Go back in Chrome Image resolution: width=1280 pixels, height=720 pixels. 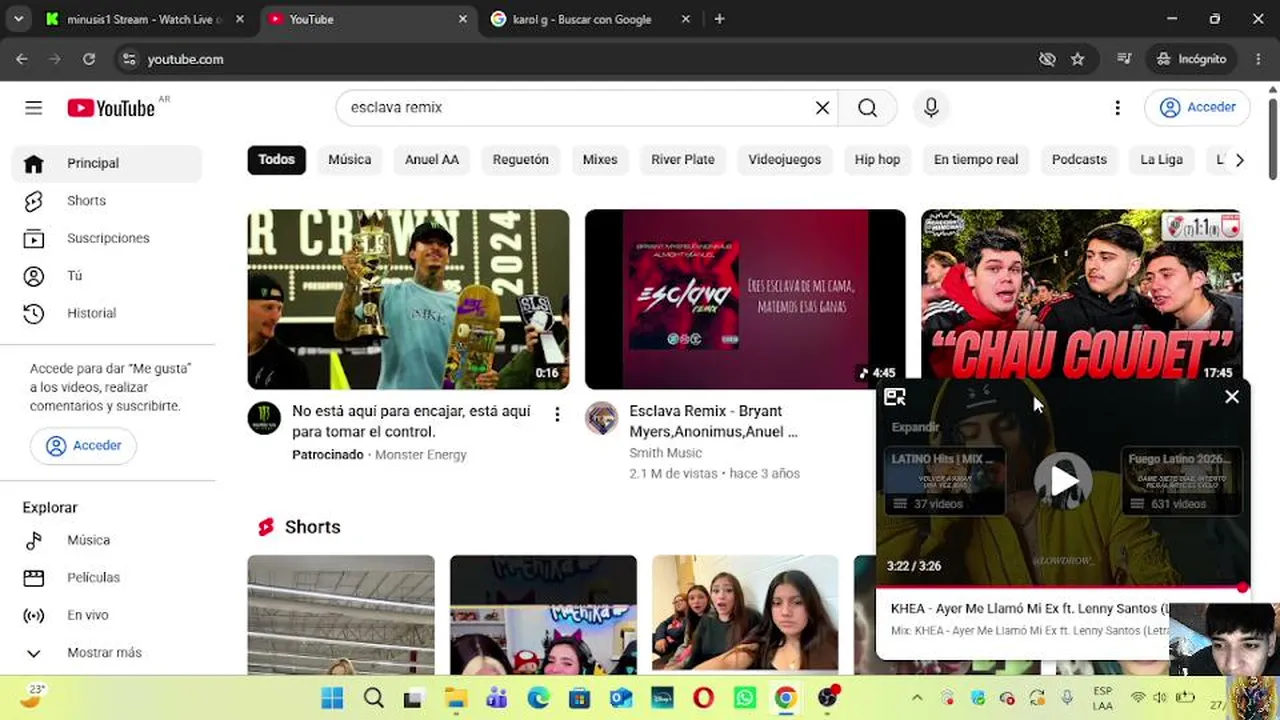[22, 59]
